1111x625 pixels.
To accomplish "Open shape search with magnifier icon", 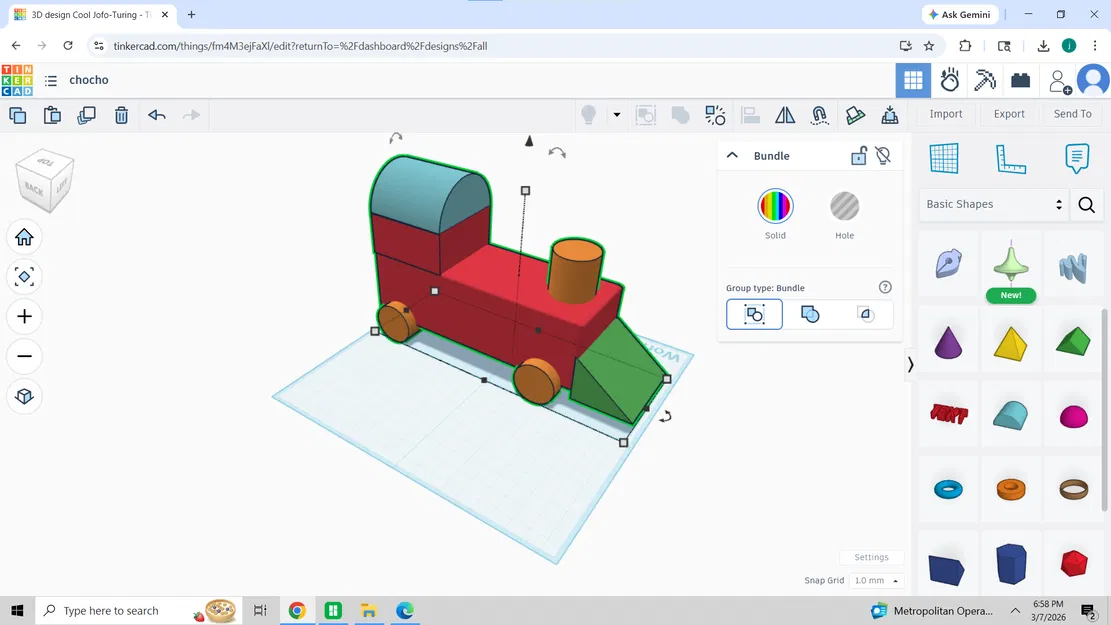I will click(x=1086, y=204).
